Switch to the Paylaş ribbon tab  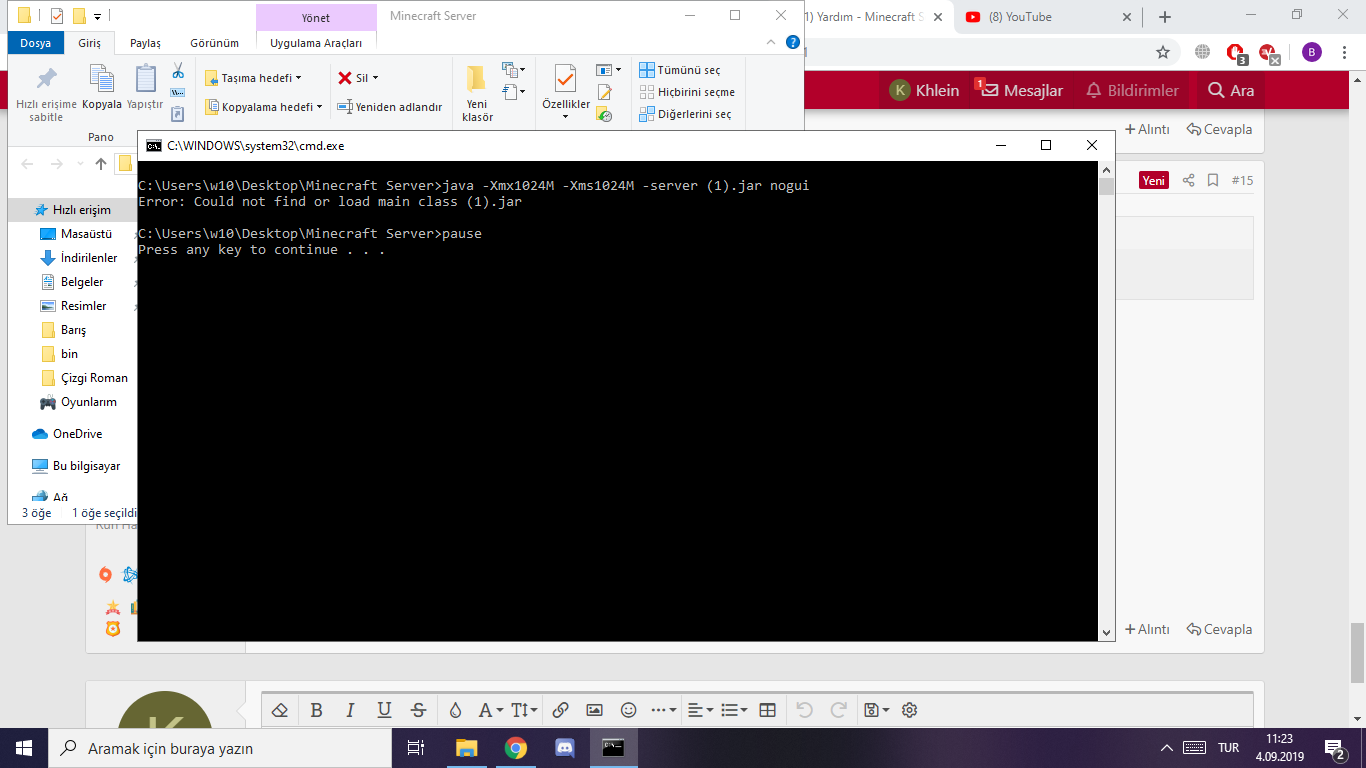click(x=145, y=43)
